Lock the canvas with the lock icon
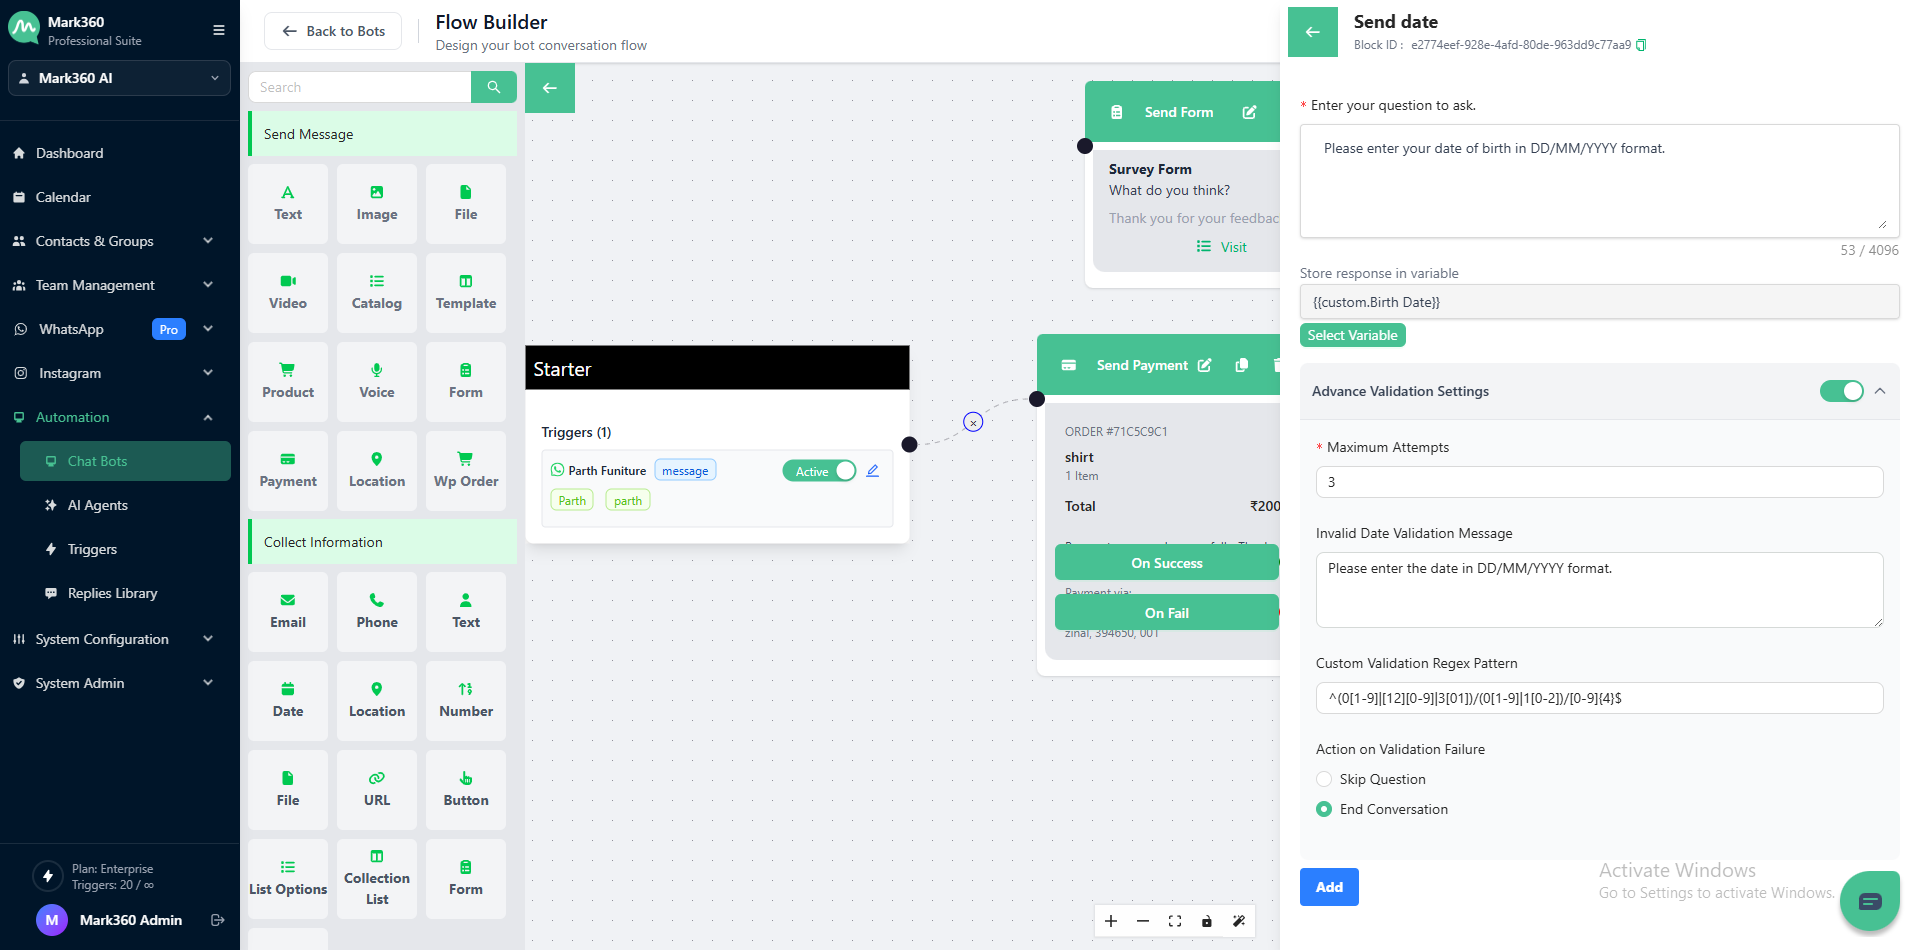 pyautogui.click(x=1207, y=921)
